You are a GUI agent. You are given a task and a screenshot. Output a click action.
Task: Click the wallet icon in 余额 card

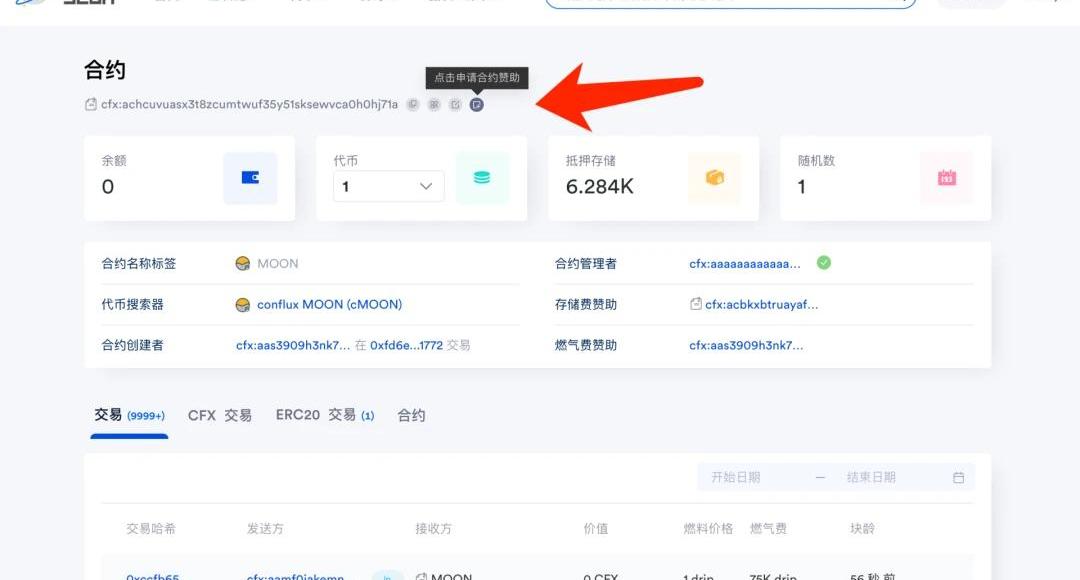coord(250,178)
